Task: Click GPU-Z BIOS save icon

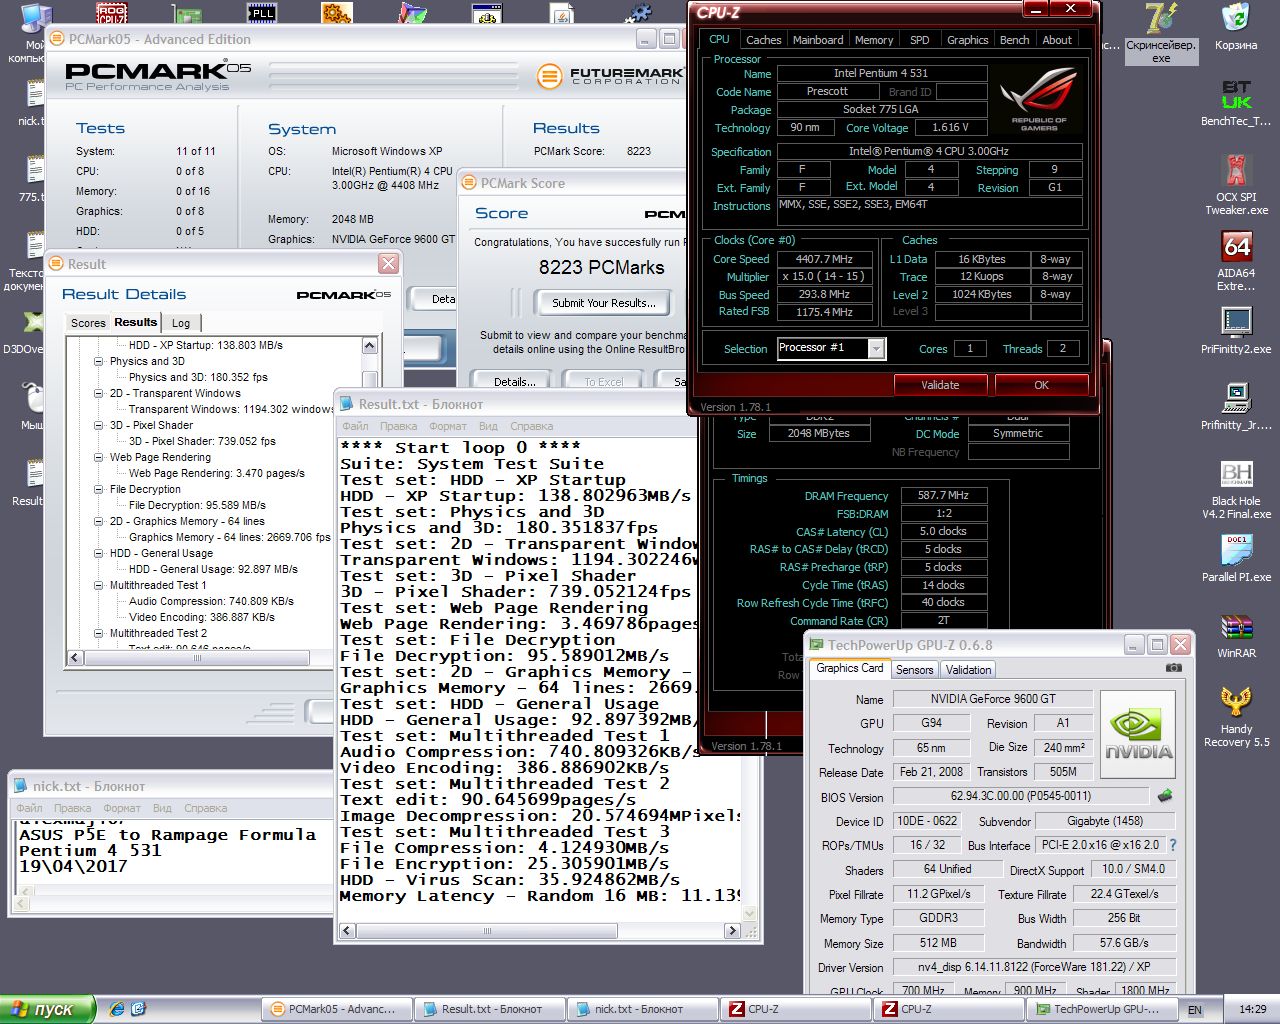Action: 1165,796
